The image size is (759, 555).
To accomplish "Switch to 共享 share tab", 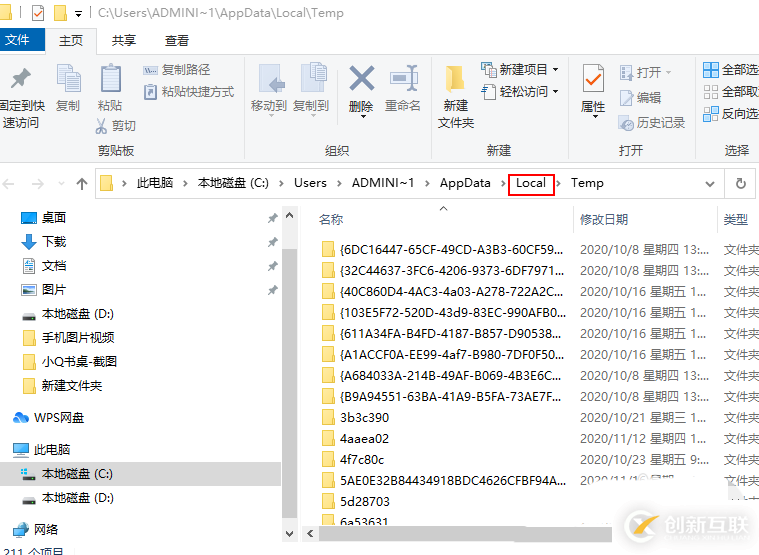I will (x=123, y=41).
